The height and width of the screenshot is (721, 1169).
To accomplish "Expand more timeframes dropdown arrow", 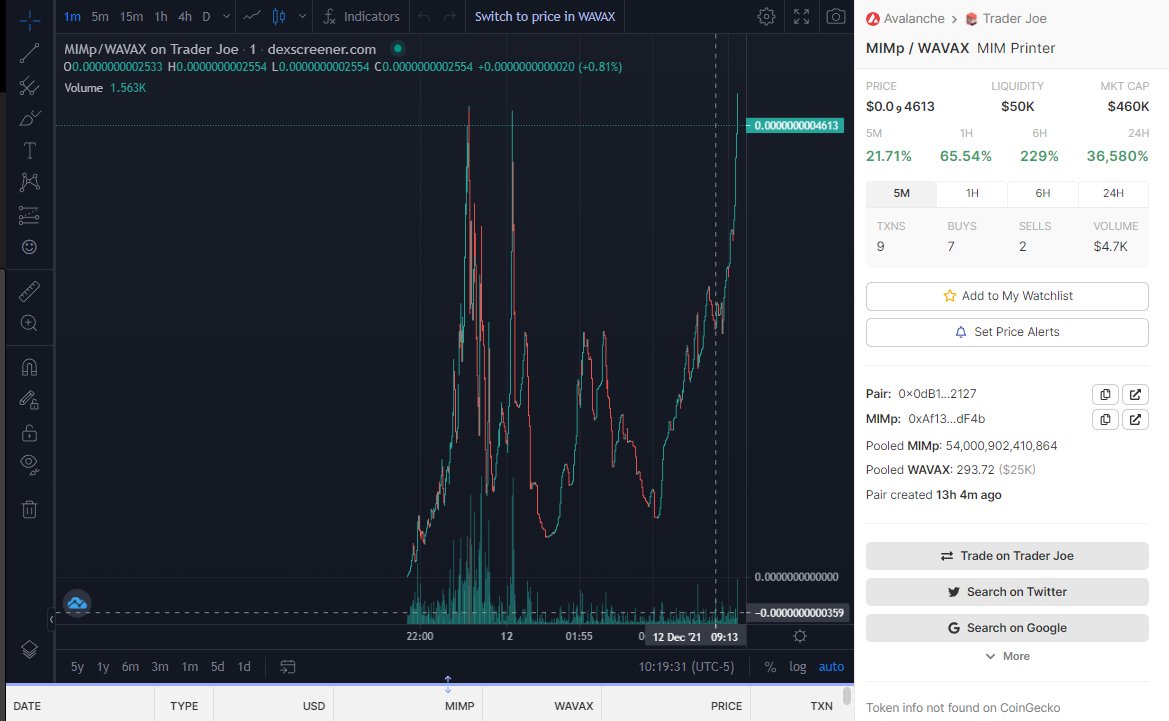I will [226, 16].
